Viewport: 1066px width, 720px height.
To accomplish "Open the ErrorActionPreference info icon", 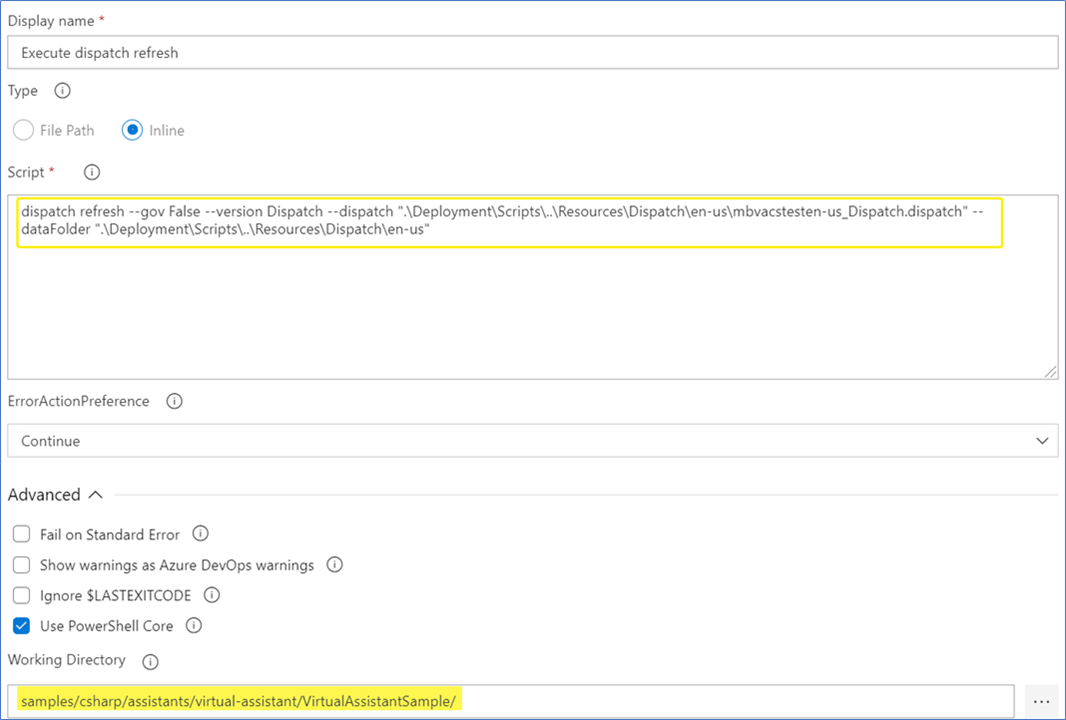I will pos(174,401).
